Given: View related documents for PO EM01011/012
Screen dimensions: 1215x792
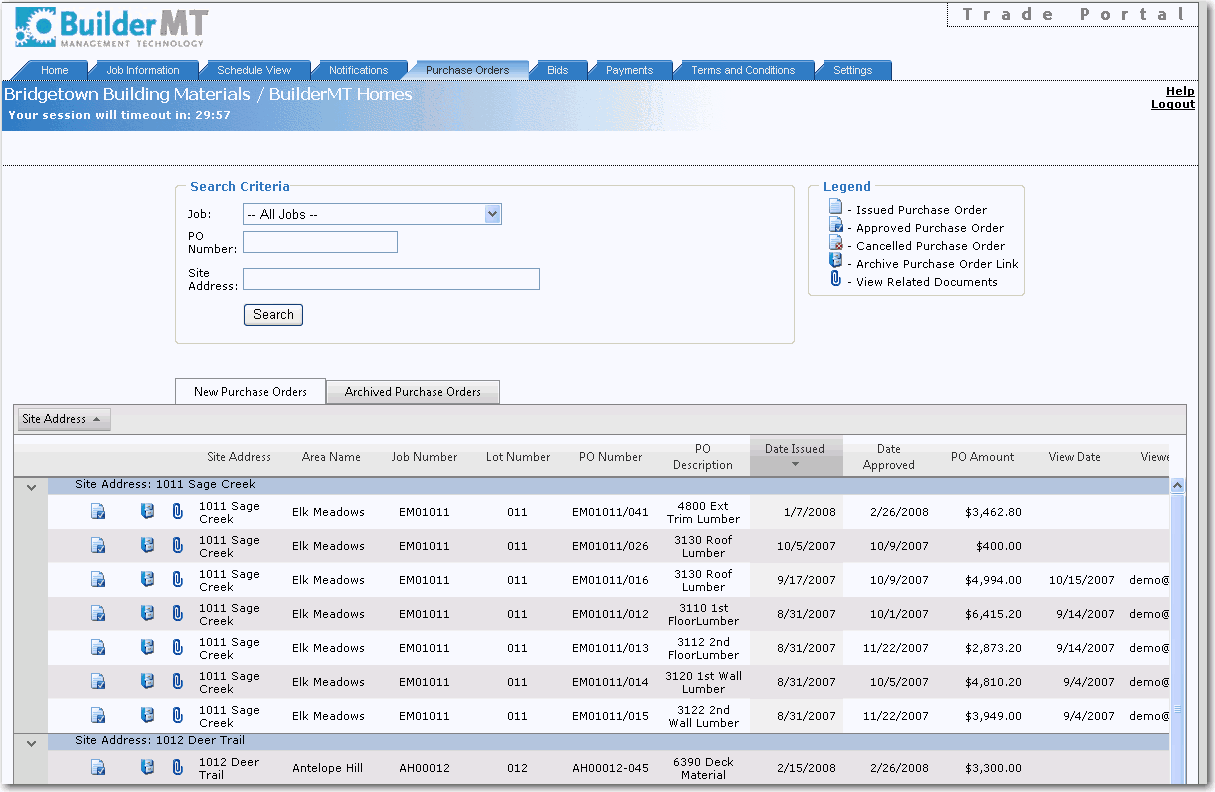Looking at the screenshot, I should pyautogui.click(x=178, y=614).
